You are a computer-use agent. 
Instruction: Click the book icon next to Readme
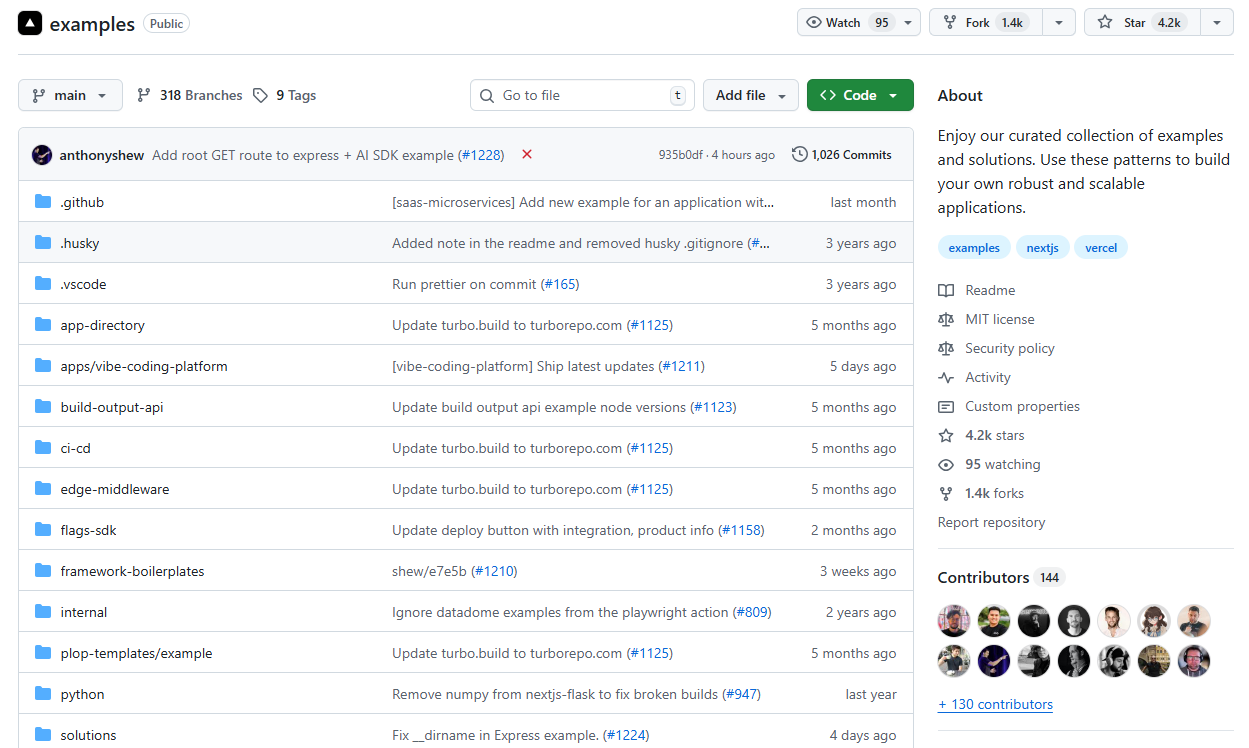click(x=946, y=290)
